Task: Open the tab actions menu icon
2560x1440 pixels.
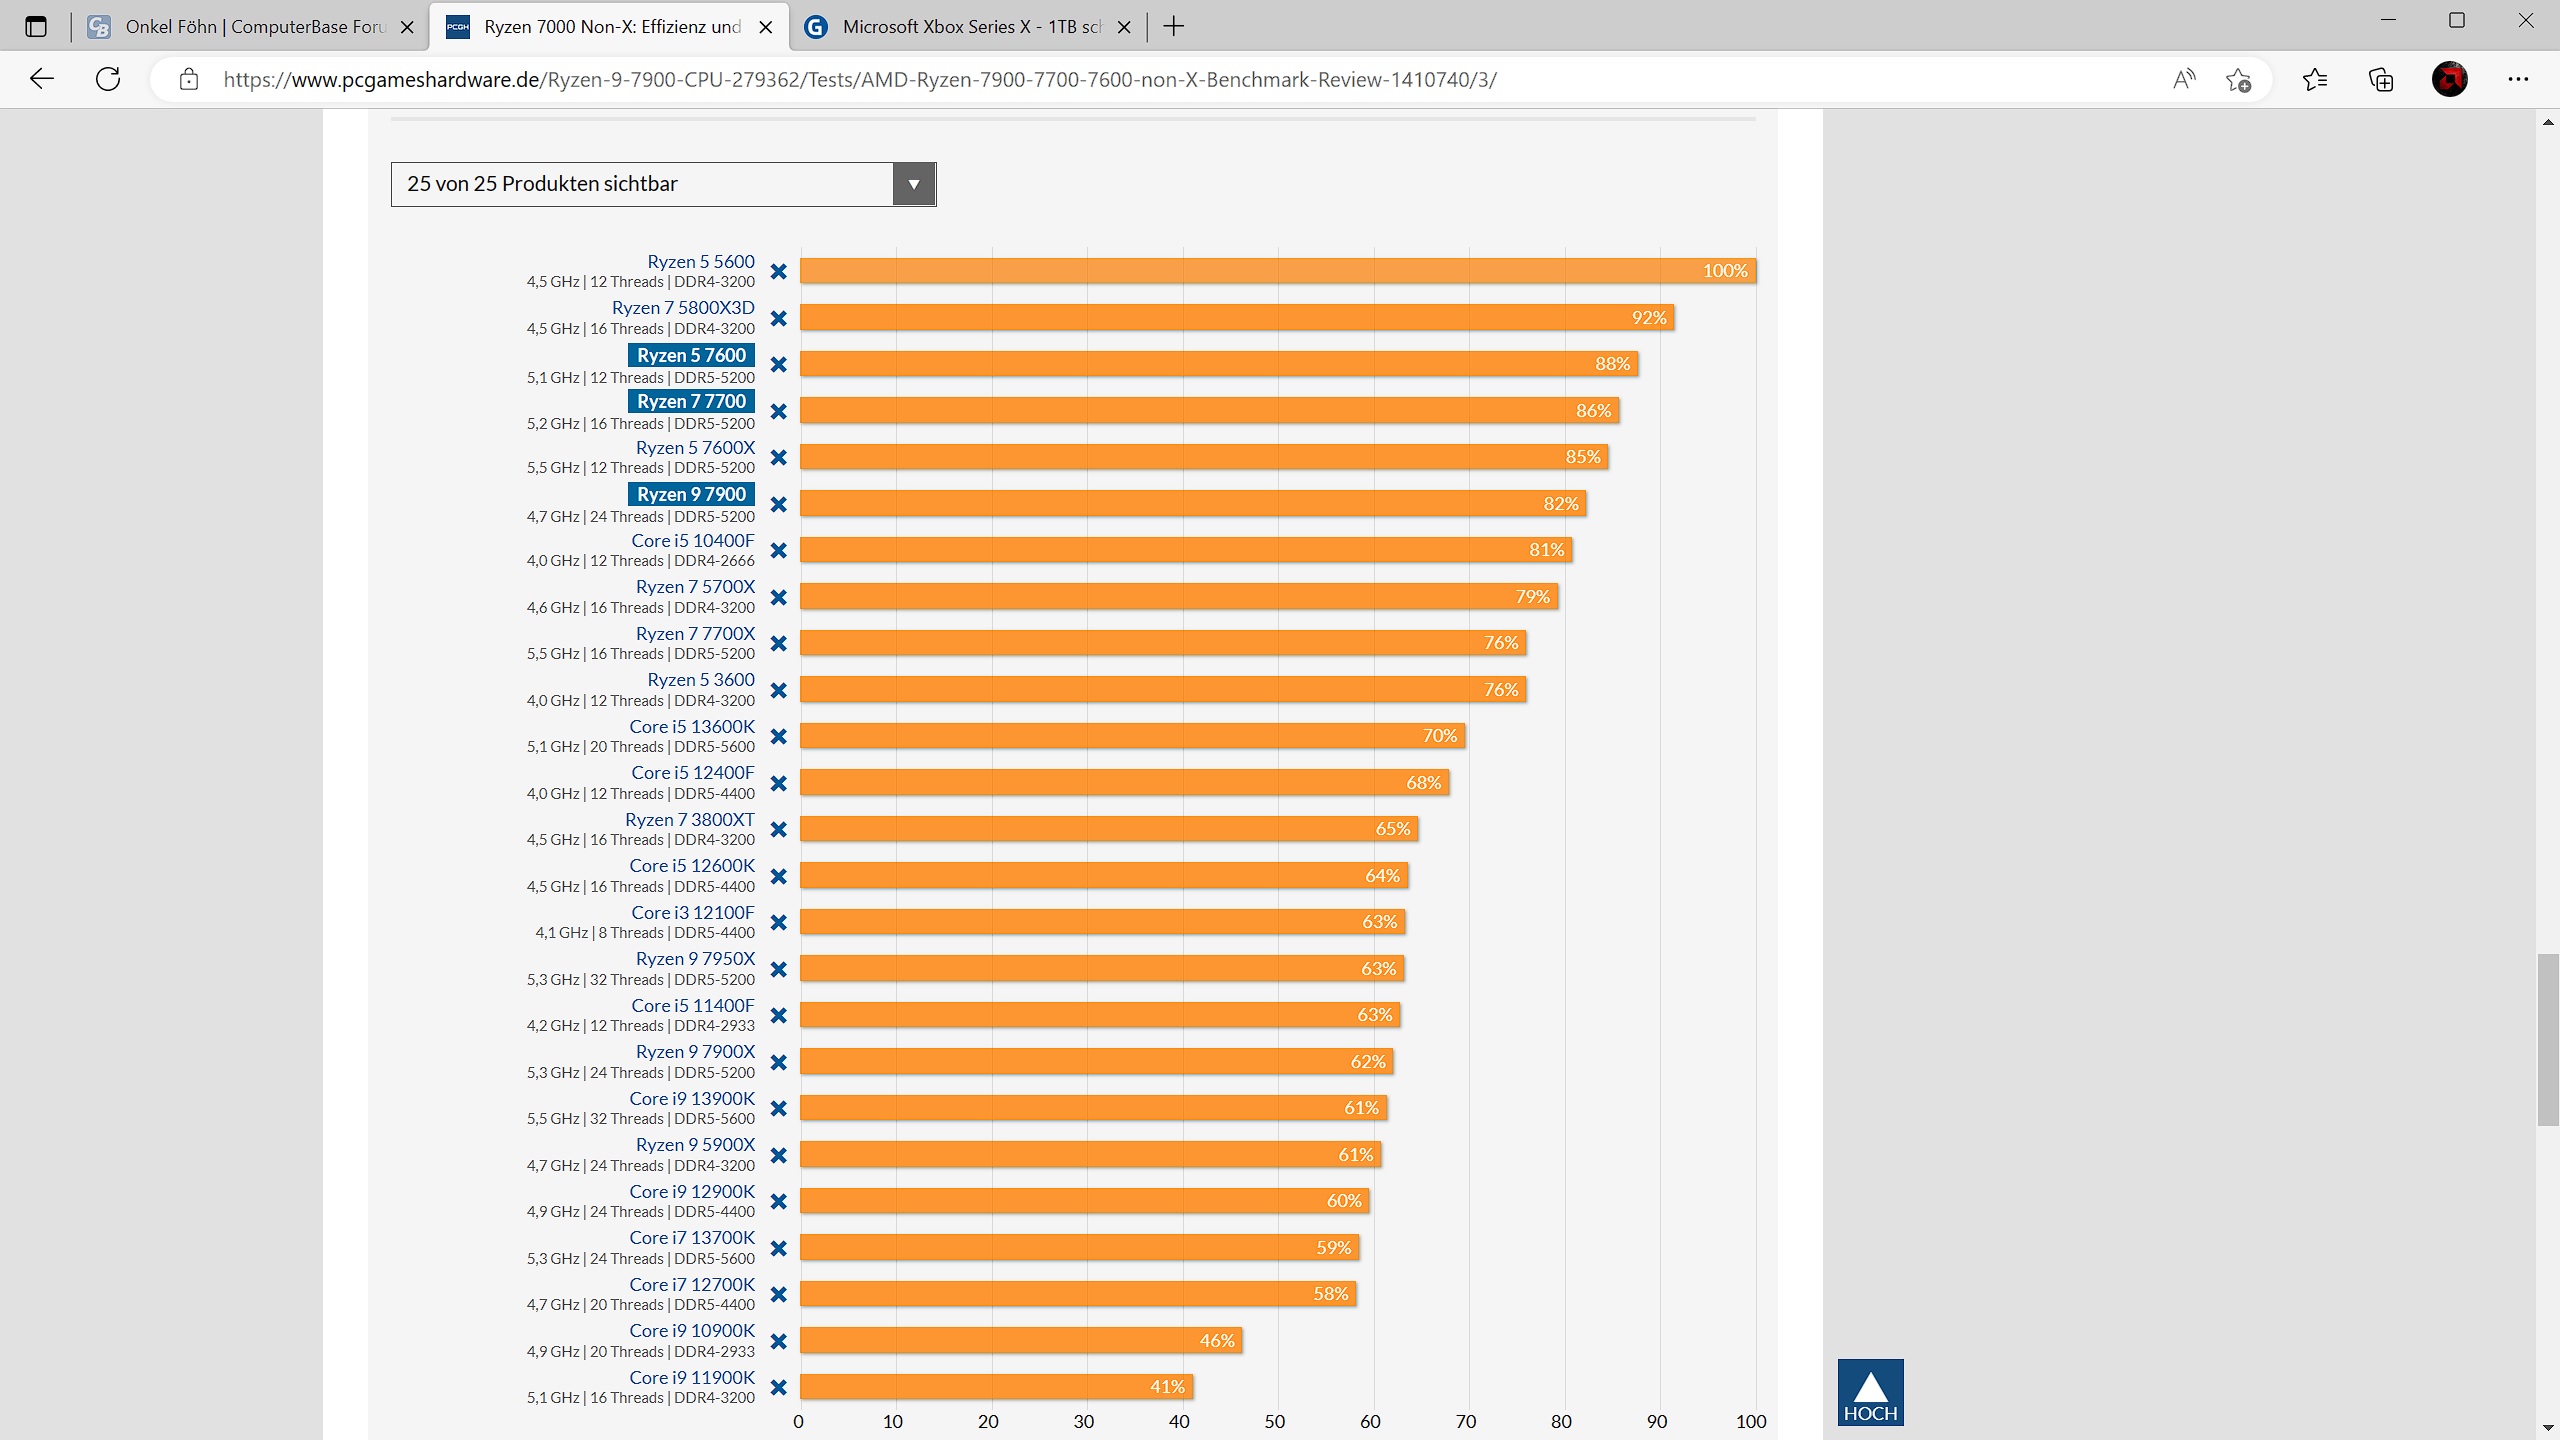Action: point(36,27)
